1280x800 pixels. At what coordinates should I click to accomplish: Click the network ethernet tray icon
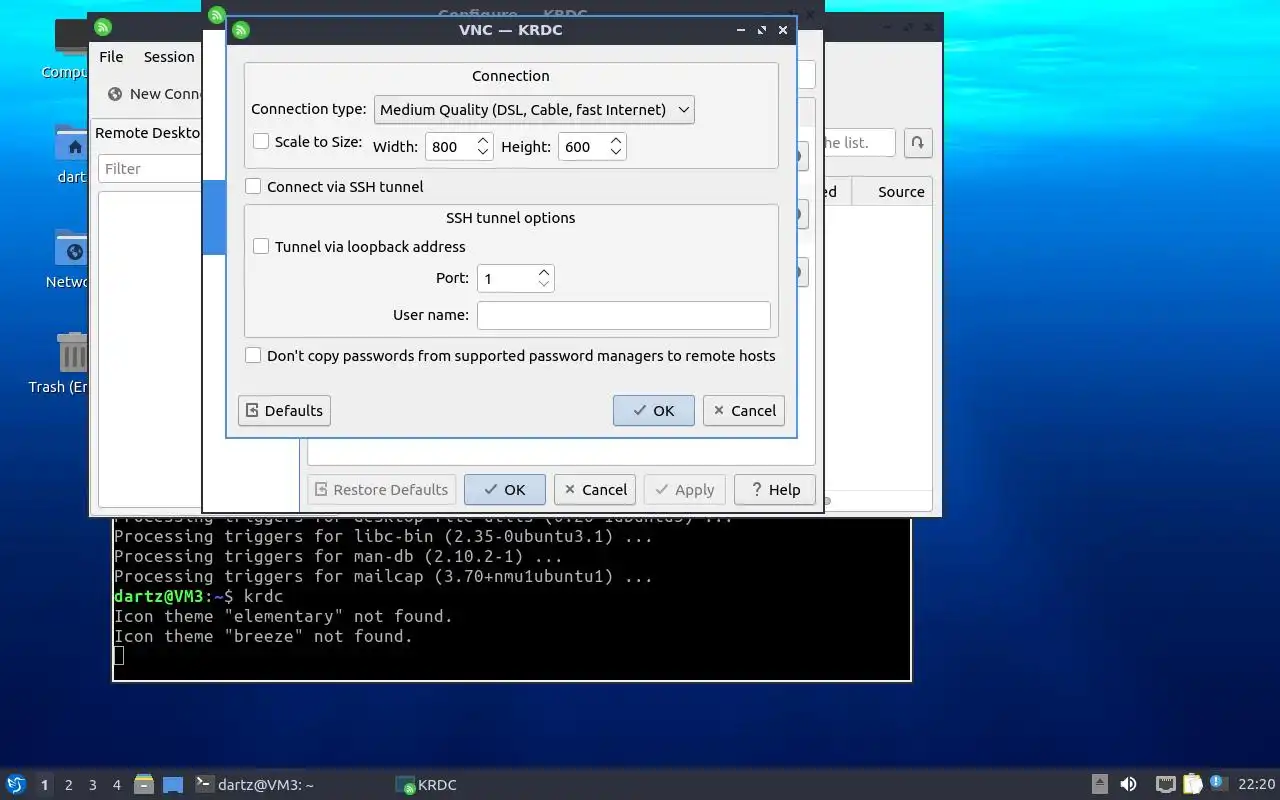1165,785
